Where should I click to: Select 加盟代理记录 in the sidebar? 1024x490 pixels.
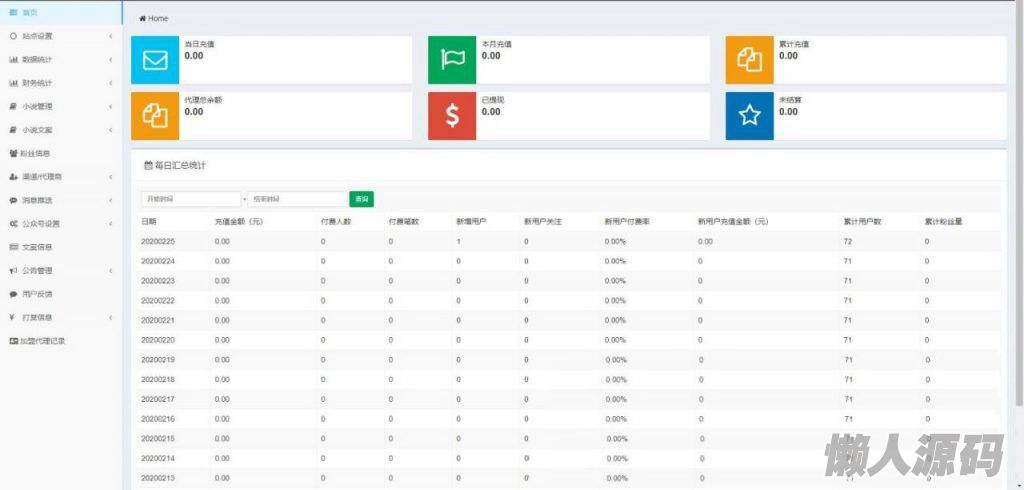[x=42, y=341]
